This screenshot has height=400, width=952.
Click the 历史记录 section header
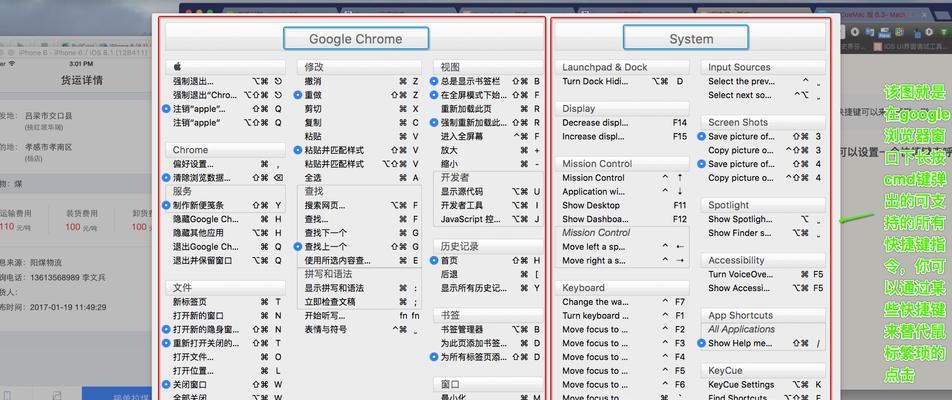coord(488,246)
